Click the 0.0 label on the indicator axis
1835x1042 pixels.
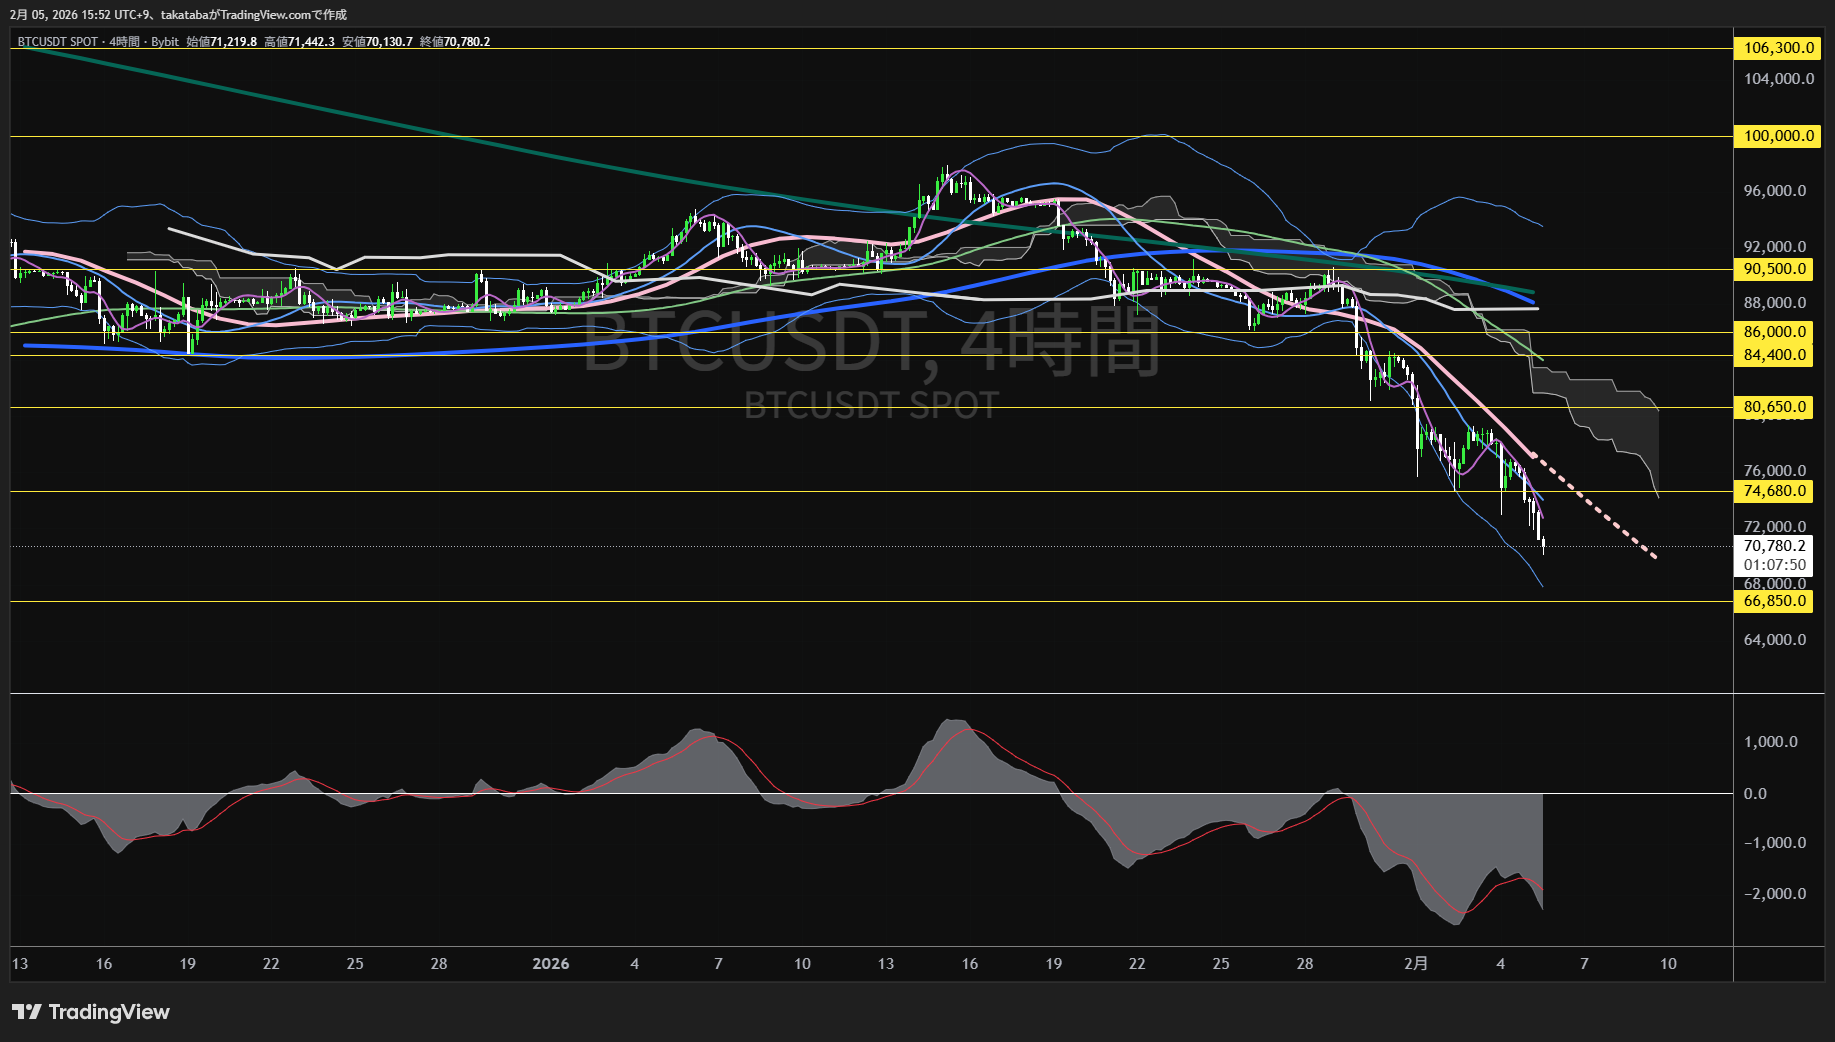tap(1755, 794)
